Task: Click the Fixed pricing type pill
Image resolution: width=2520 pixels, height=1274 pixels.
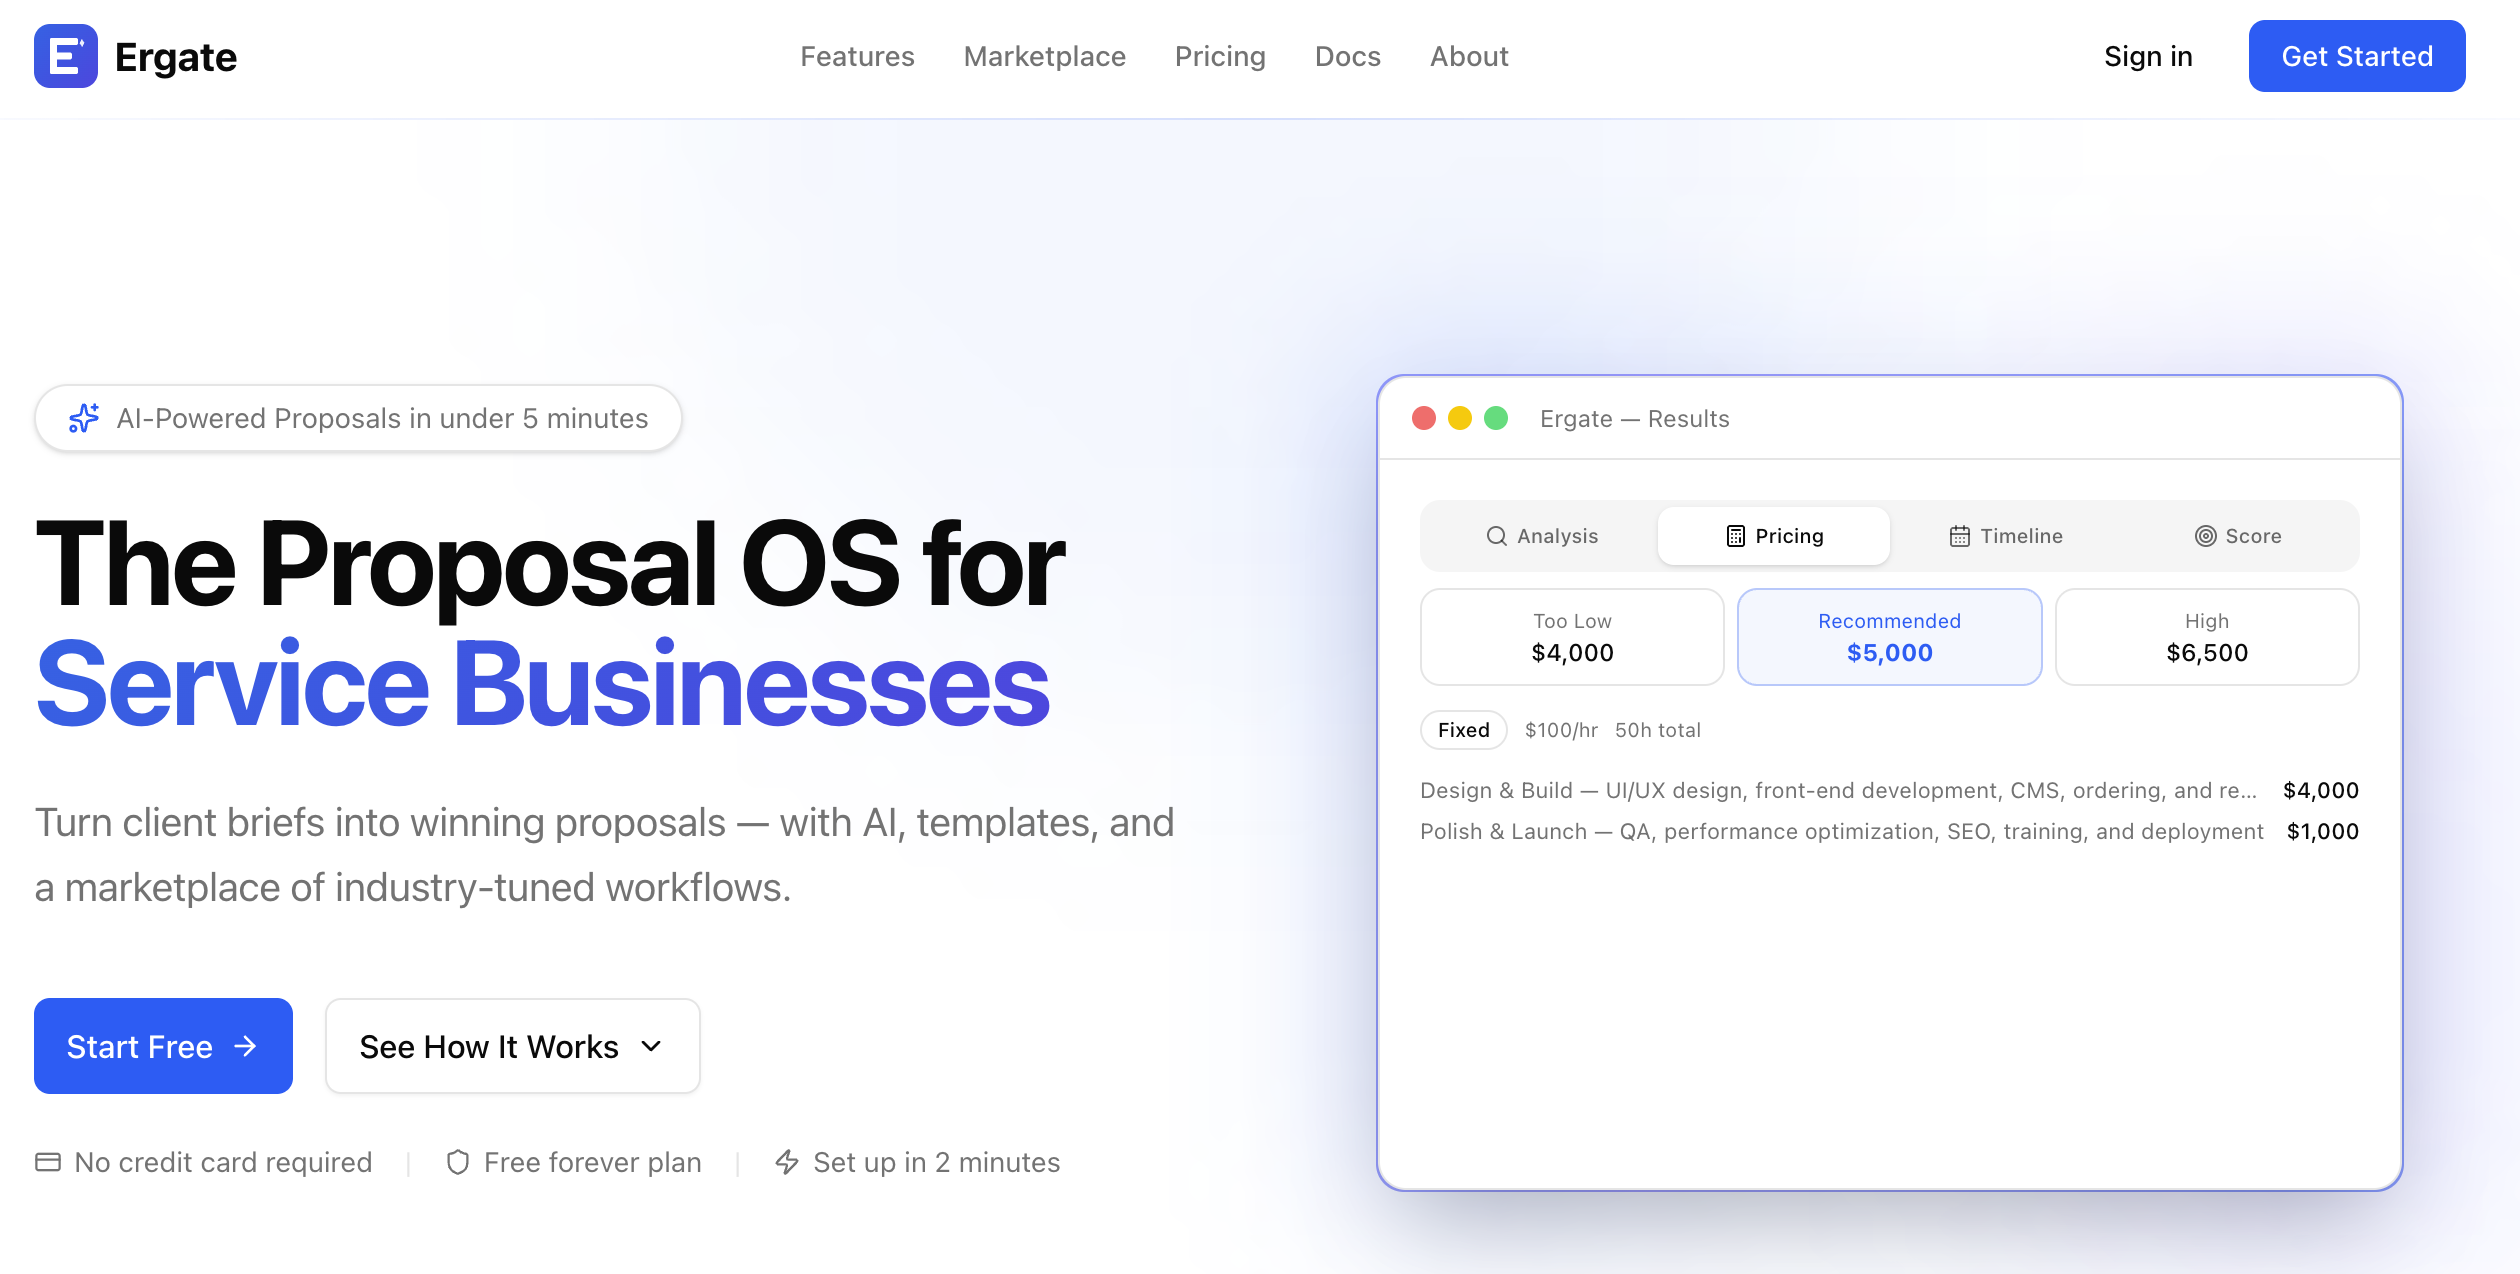Action: (x=1463, y=730)
